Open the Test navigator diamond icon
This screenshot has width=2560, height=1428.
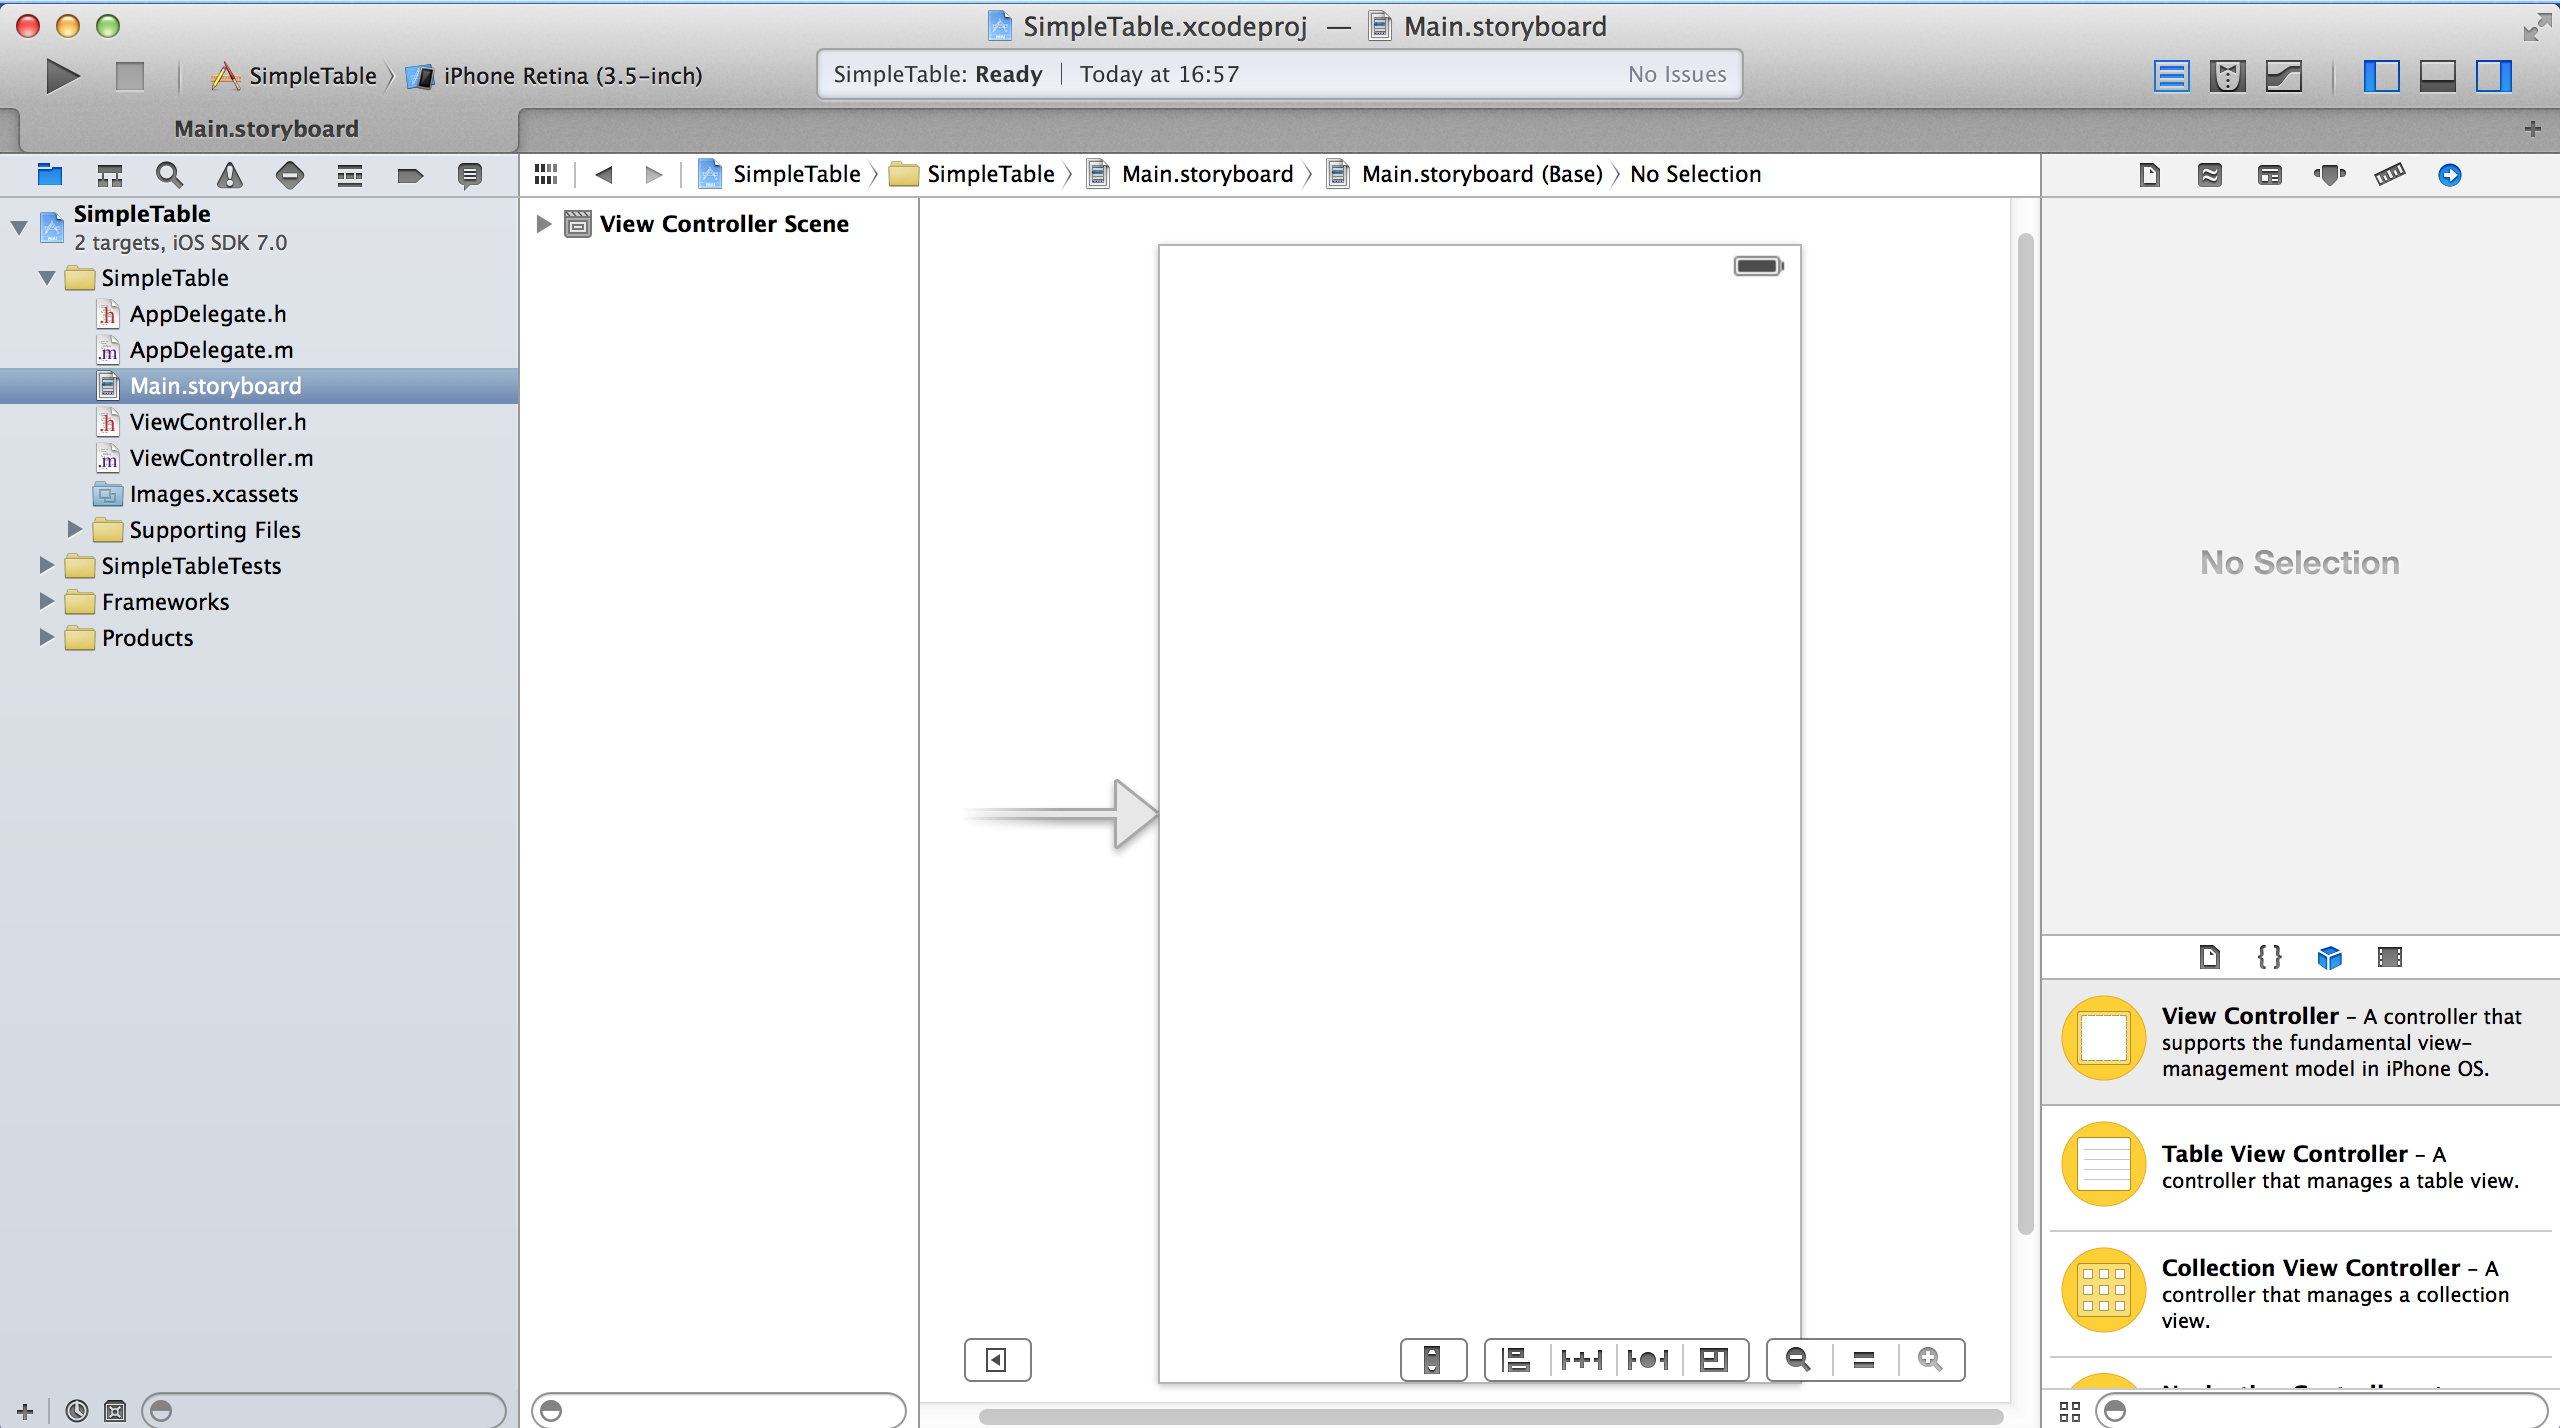pyautogui.click(x=289, y=175)
